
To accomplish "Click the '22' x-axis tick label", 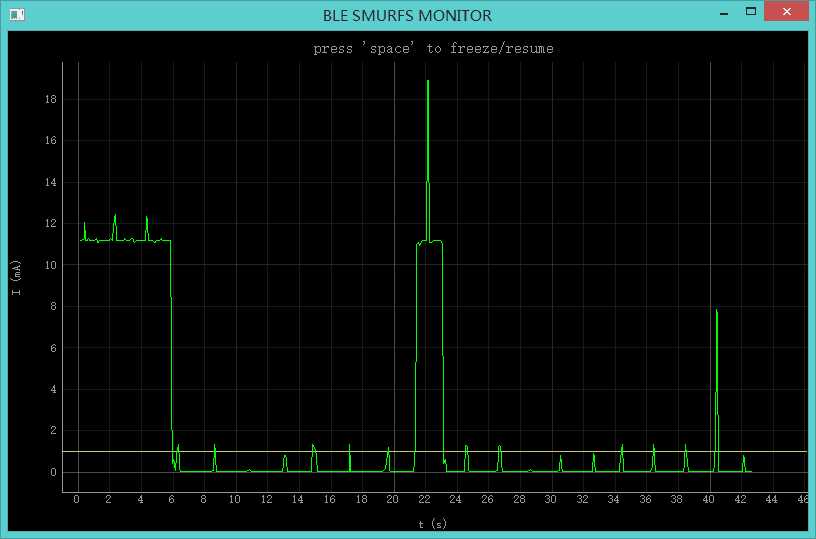I will point(424,499).
